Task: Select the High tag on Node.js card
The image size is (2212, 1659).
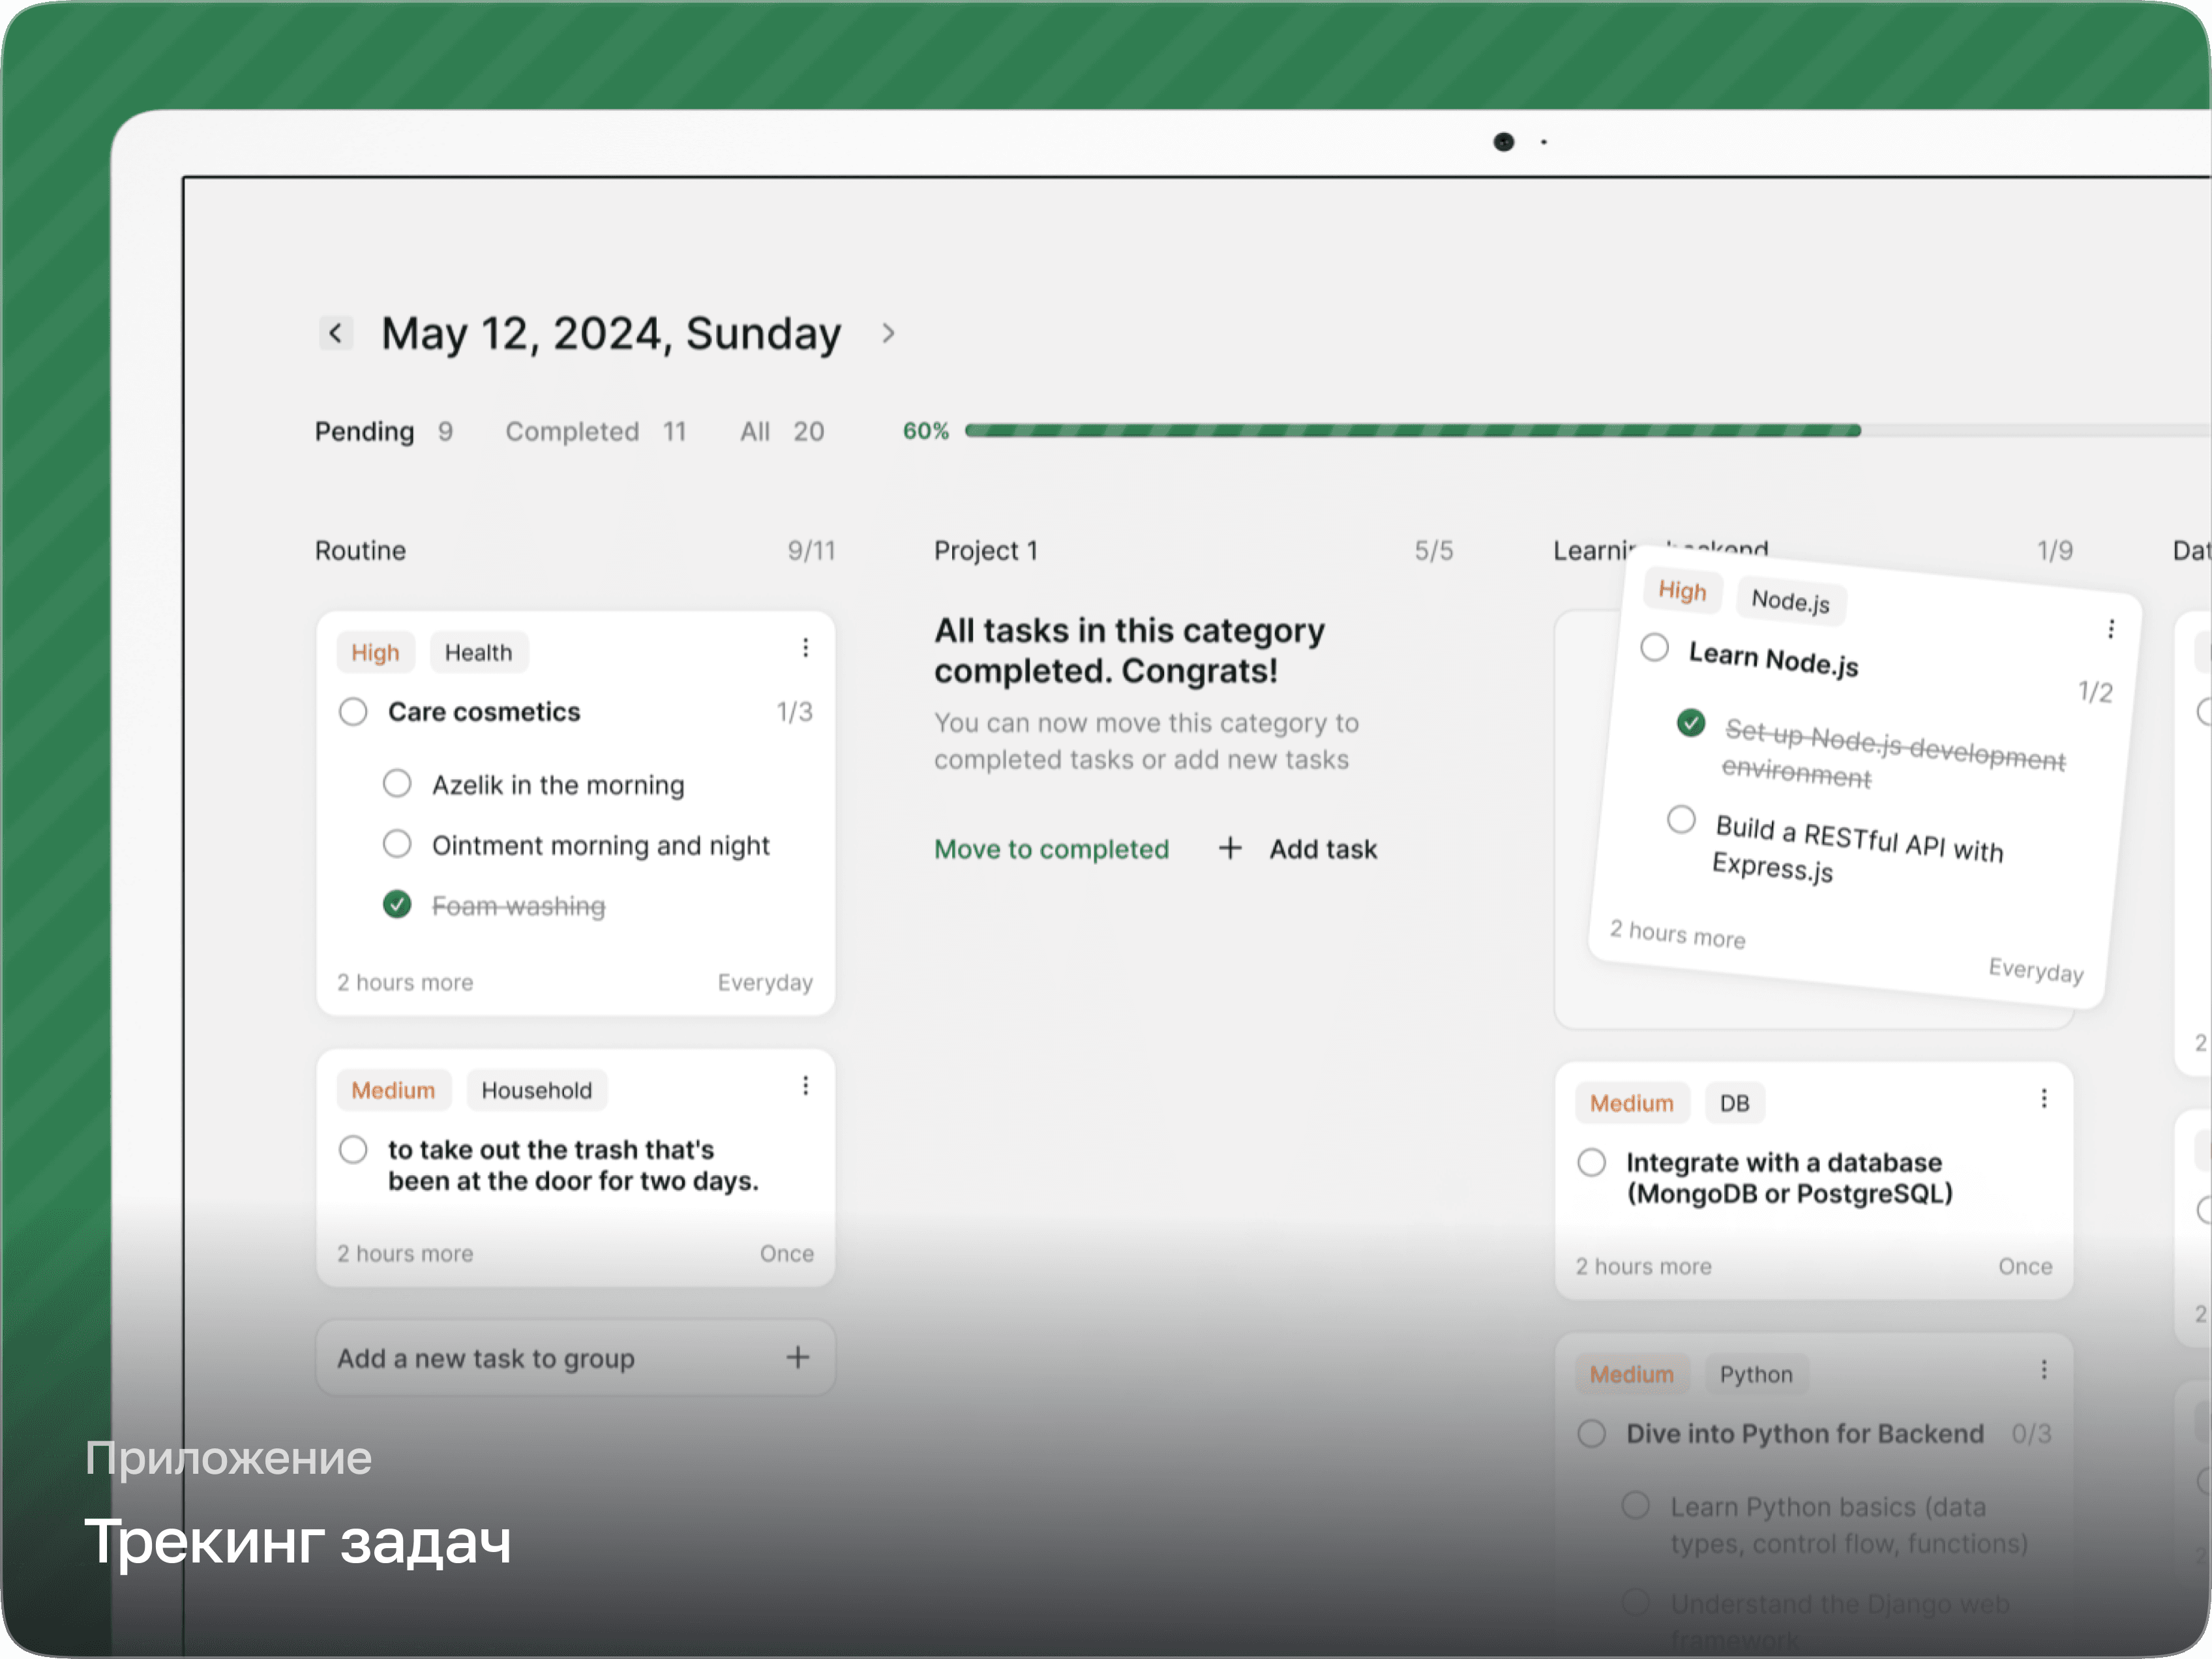Action: coord(1683,591)
